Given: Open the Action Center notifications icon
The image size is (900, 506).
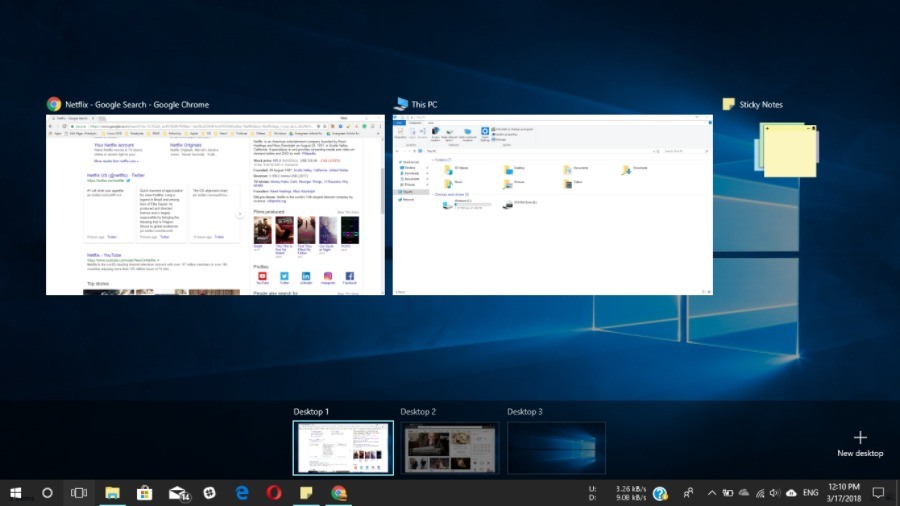Looking at the screenshot, I should tap(878, 493).
